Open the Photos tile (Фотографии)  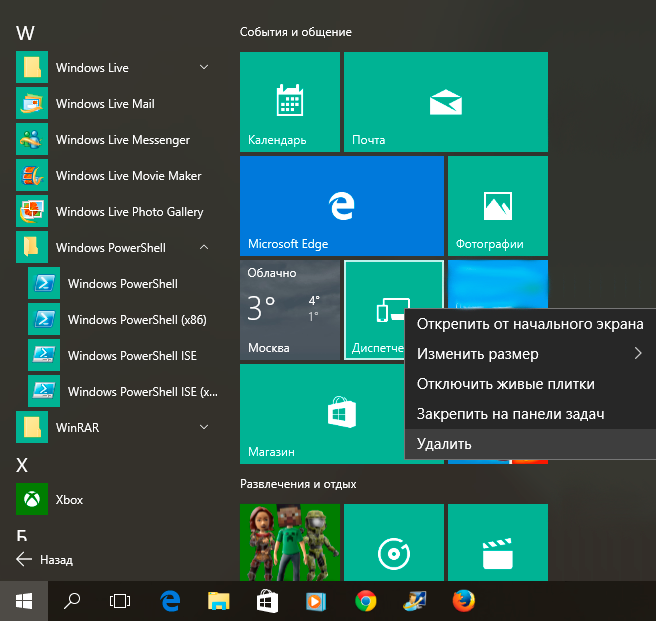pos(498,206)
